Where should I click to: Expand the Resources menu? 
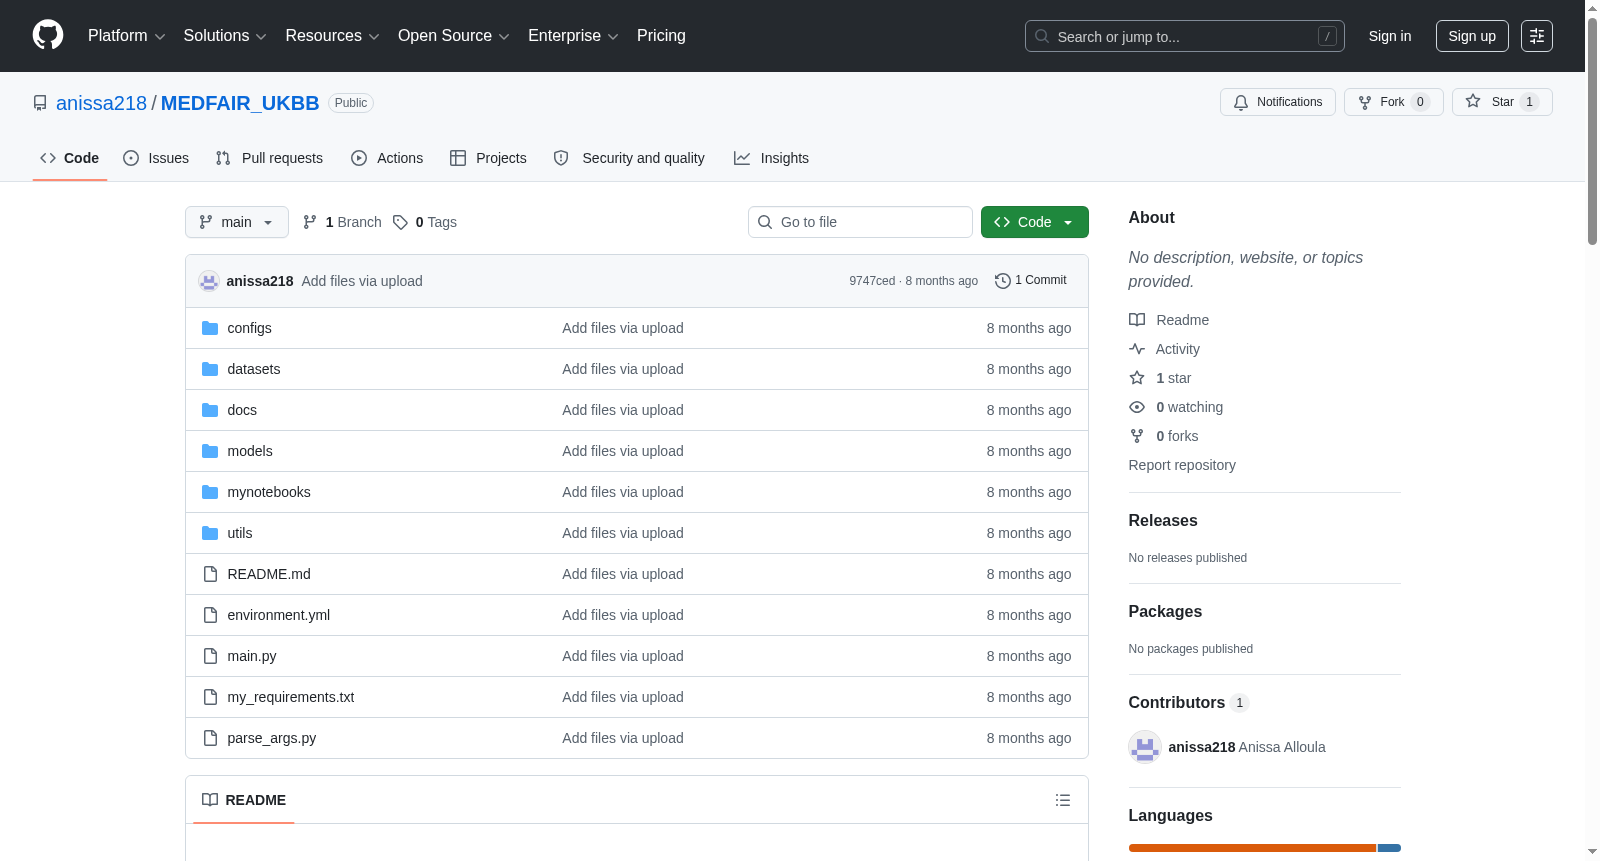click(x=332, y=36)
